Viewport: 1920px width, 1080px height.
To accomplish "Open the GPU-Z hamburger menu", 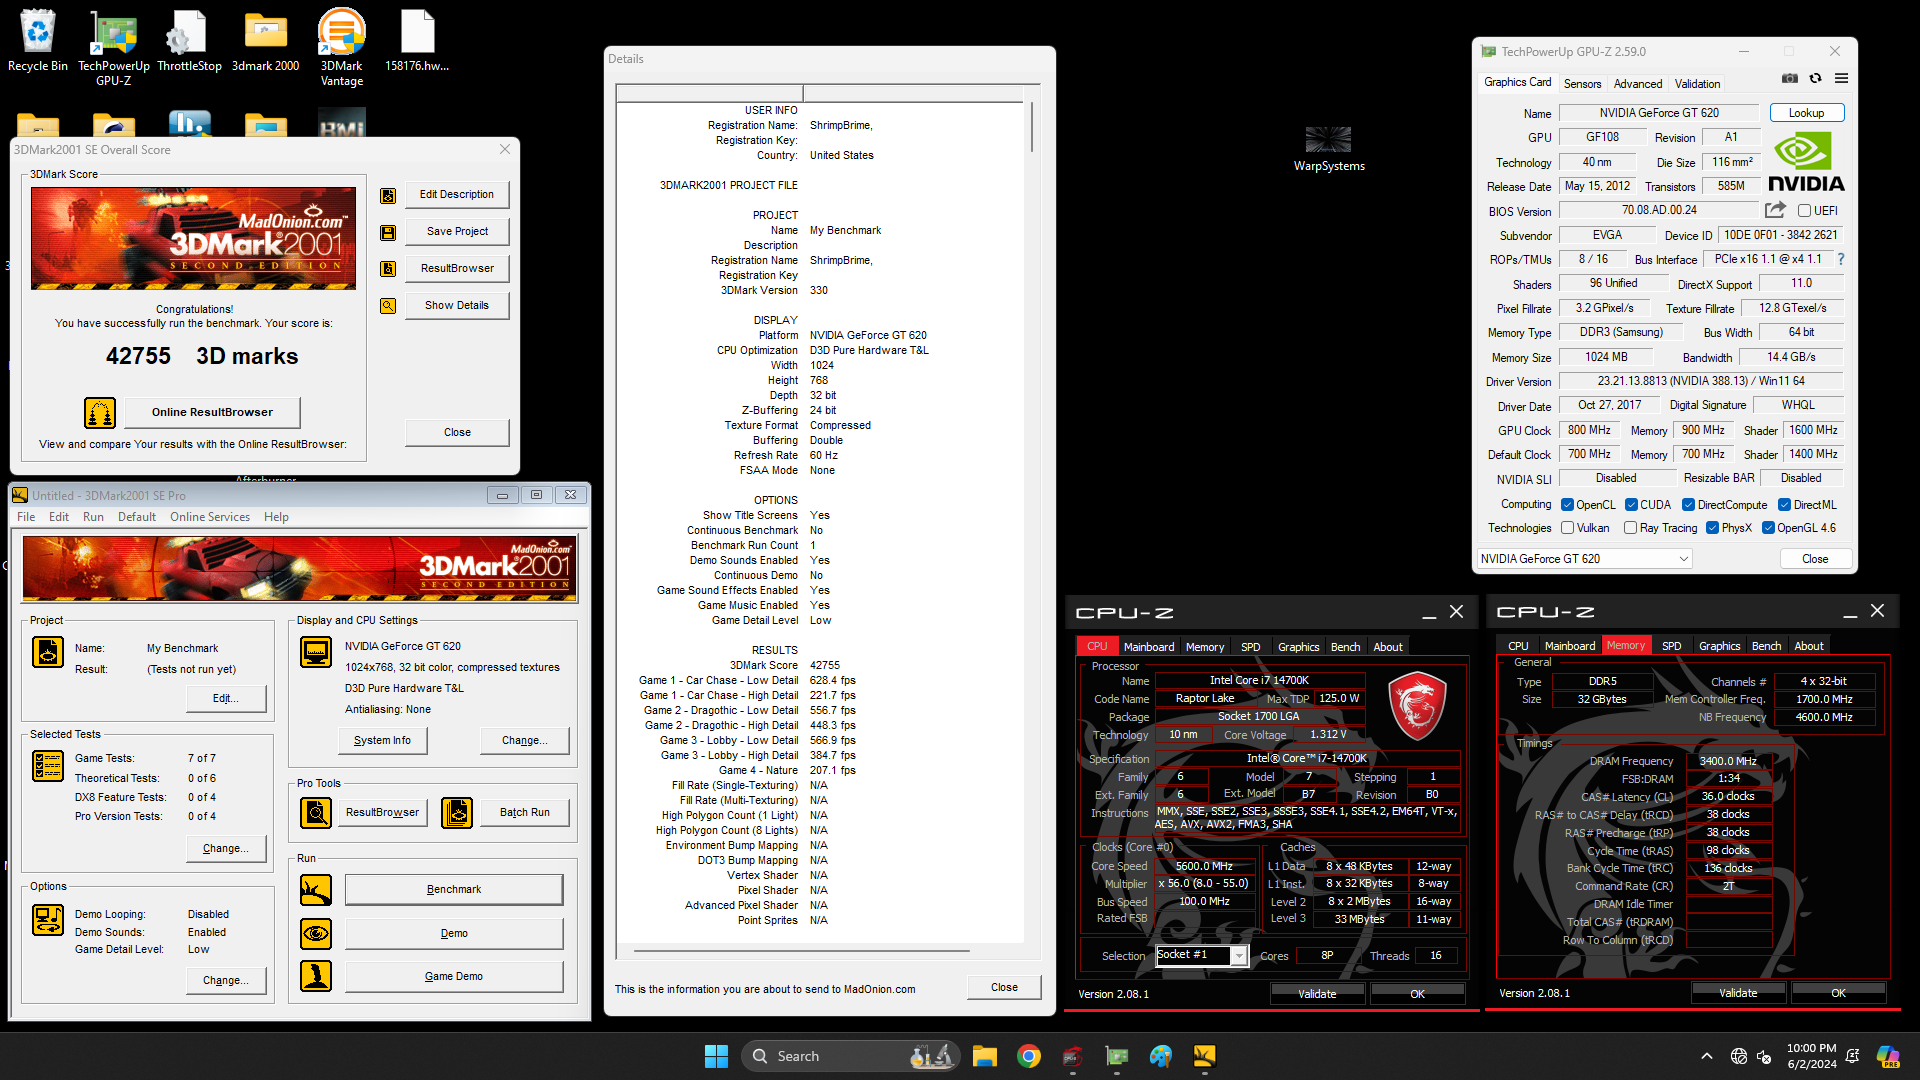I will pos(1841,79).
